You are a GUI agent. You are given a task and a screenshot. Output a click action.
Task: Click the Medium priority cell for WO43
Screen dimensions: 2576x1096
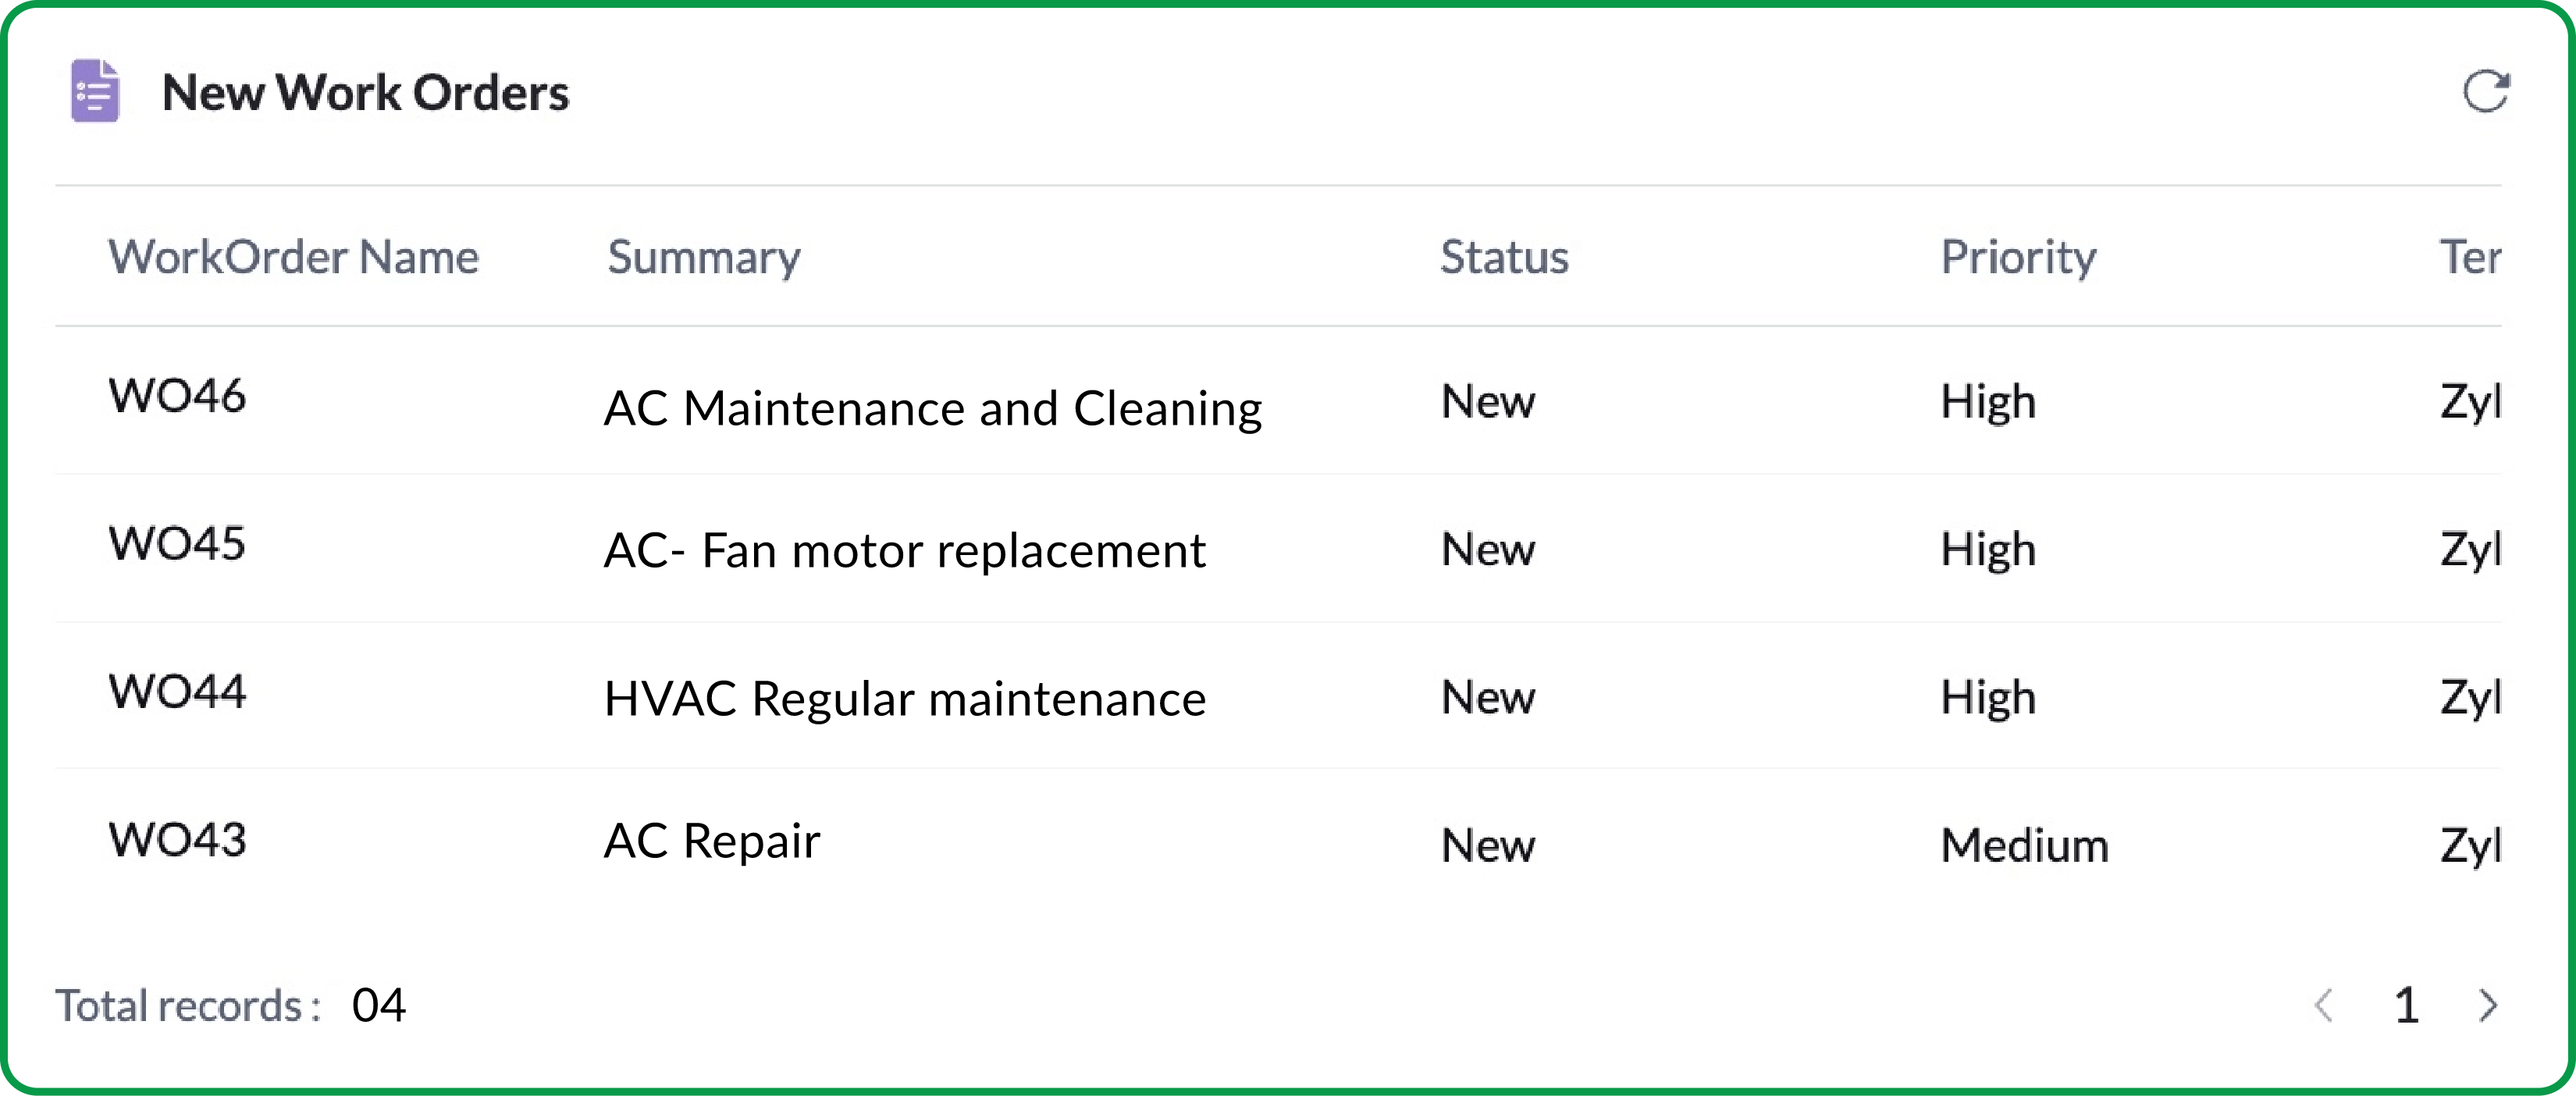click(2024, 846)
